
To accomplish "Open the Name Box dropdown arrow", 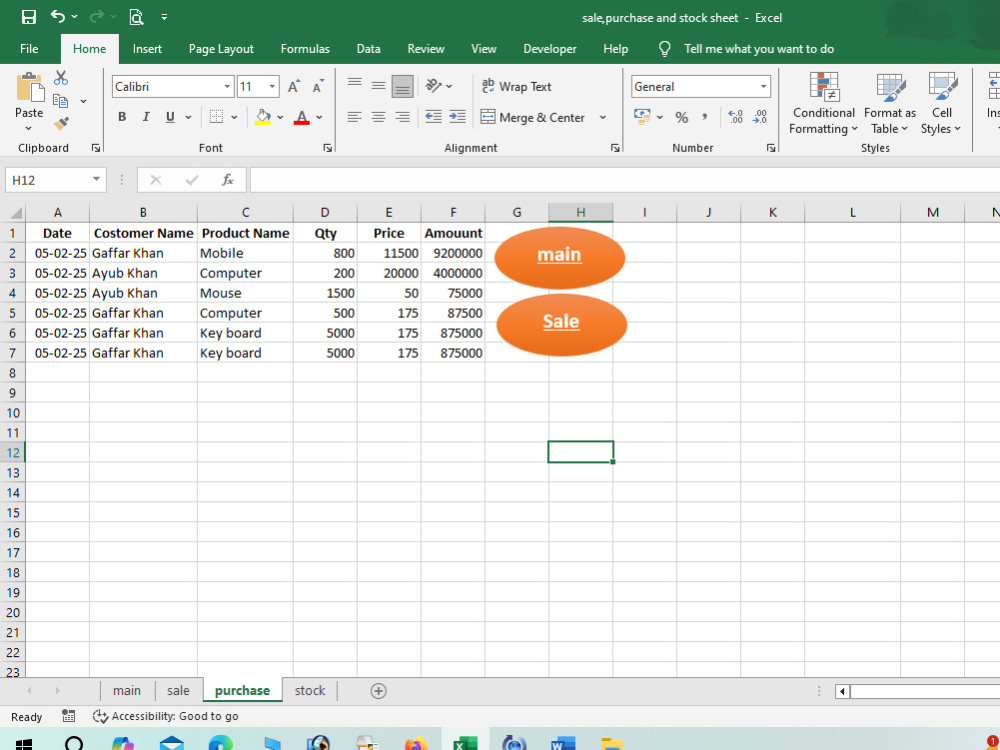I will (96, 180).
